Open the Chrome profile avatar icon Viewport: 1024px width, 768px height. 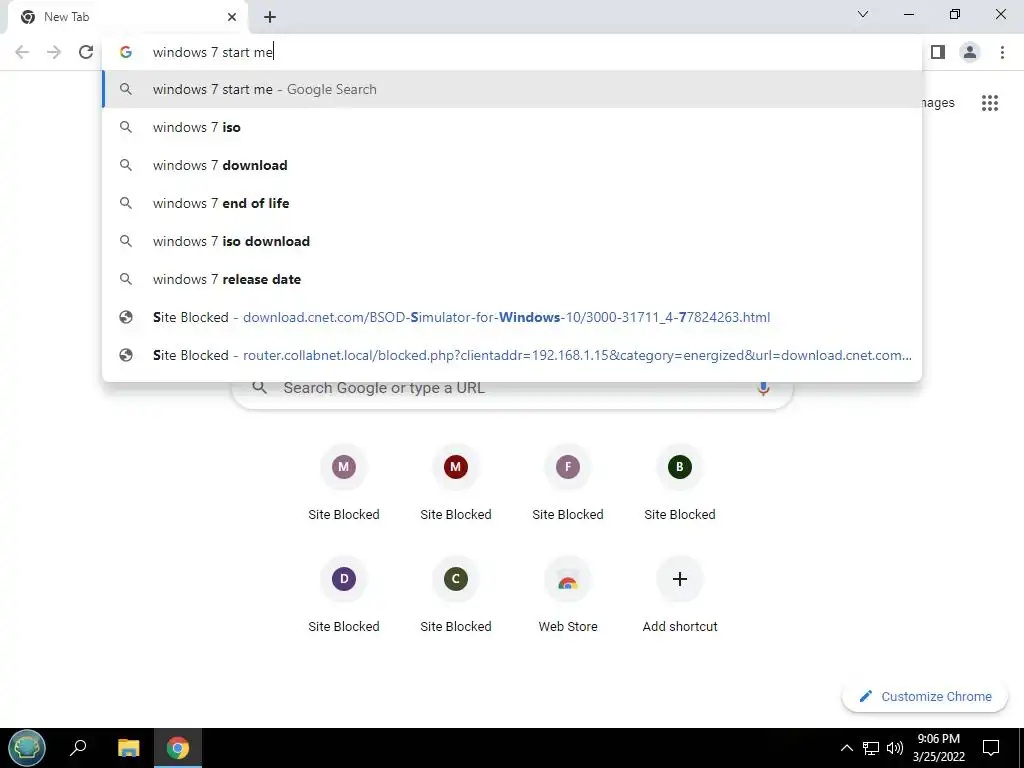click(x=970, y=52)
